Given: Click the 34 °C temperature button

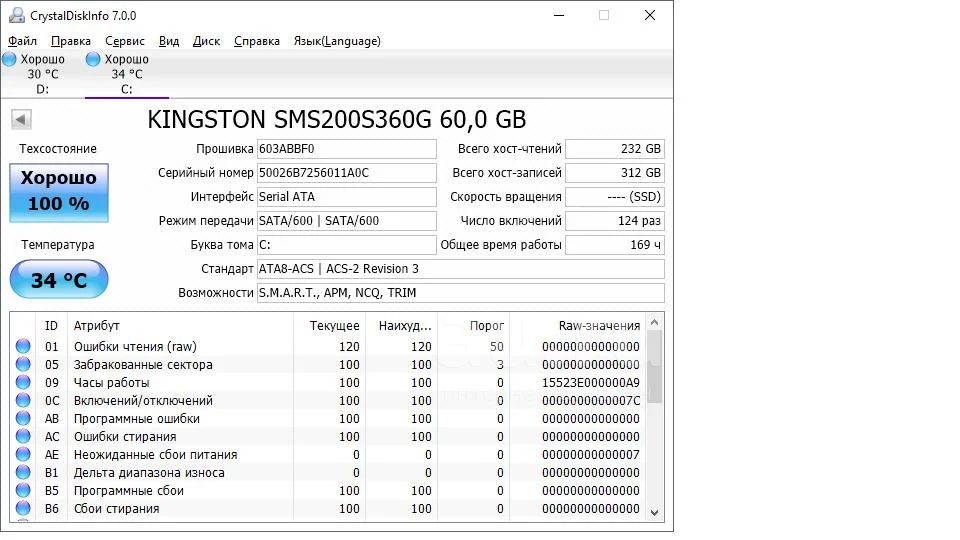Looking at the screenshot, I should click(59, 280).
